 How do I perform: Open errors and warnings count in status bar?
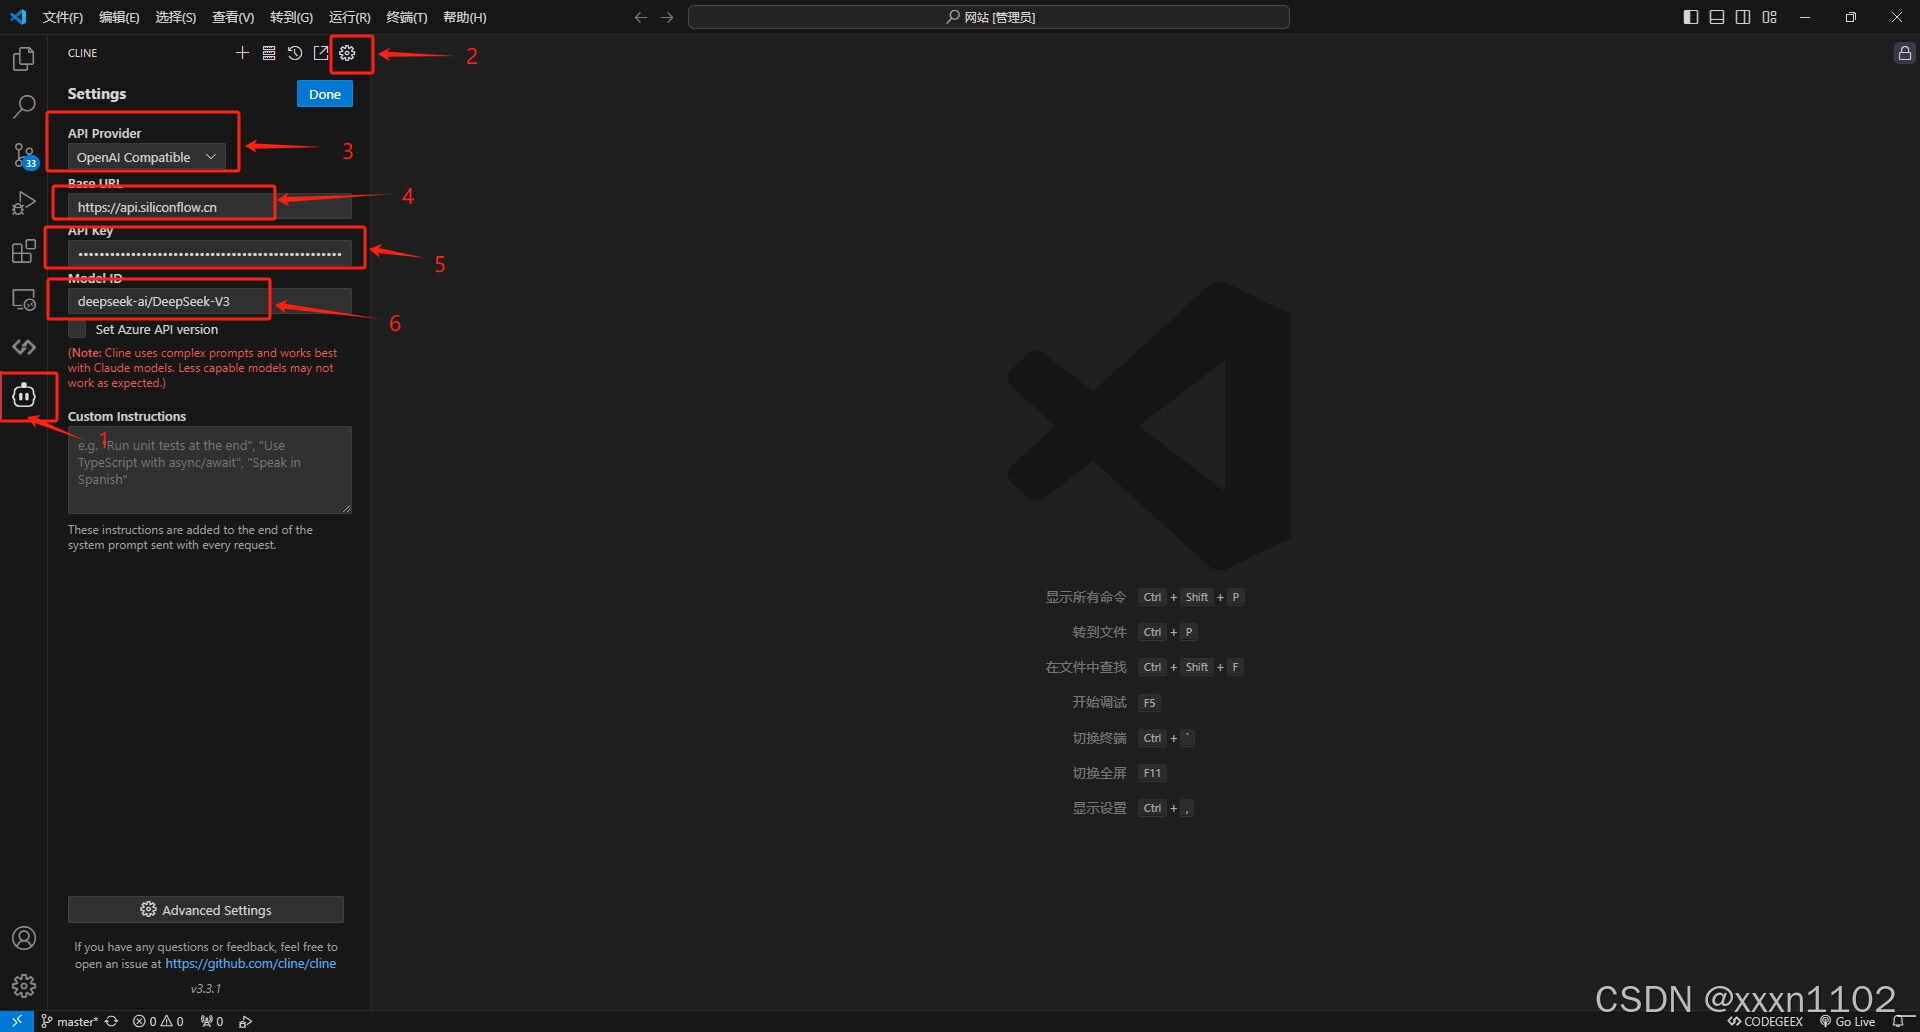click(158, 1021)
